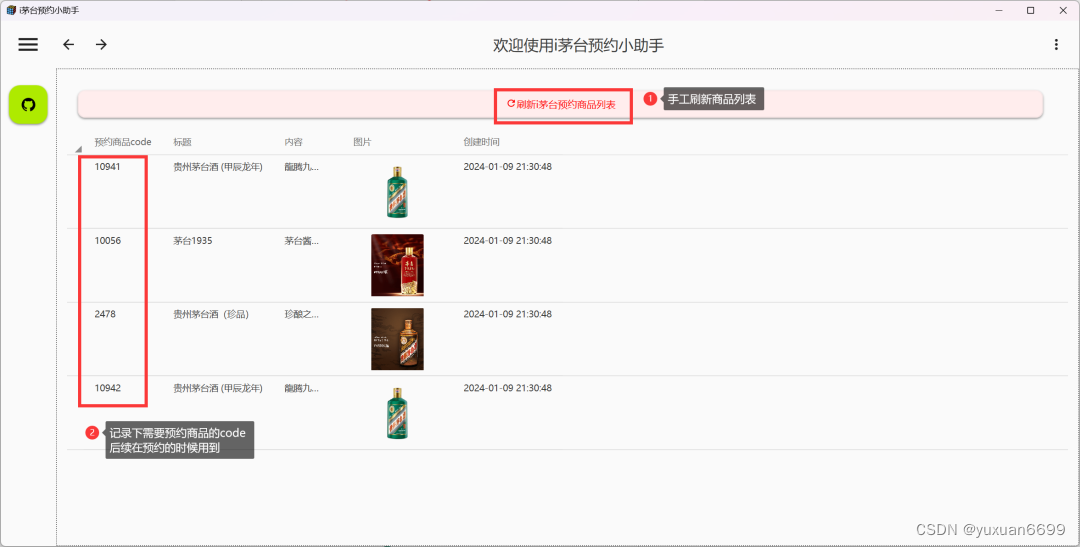Click the 图片 column header
Screen dimensions: 1080x547
point(362,142)
